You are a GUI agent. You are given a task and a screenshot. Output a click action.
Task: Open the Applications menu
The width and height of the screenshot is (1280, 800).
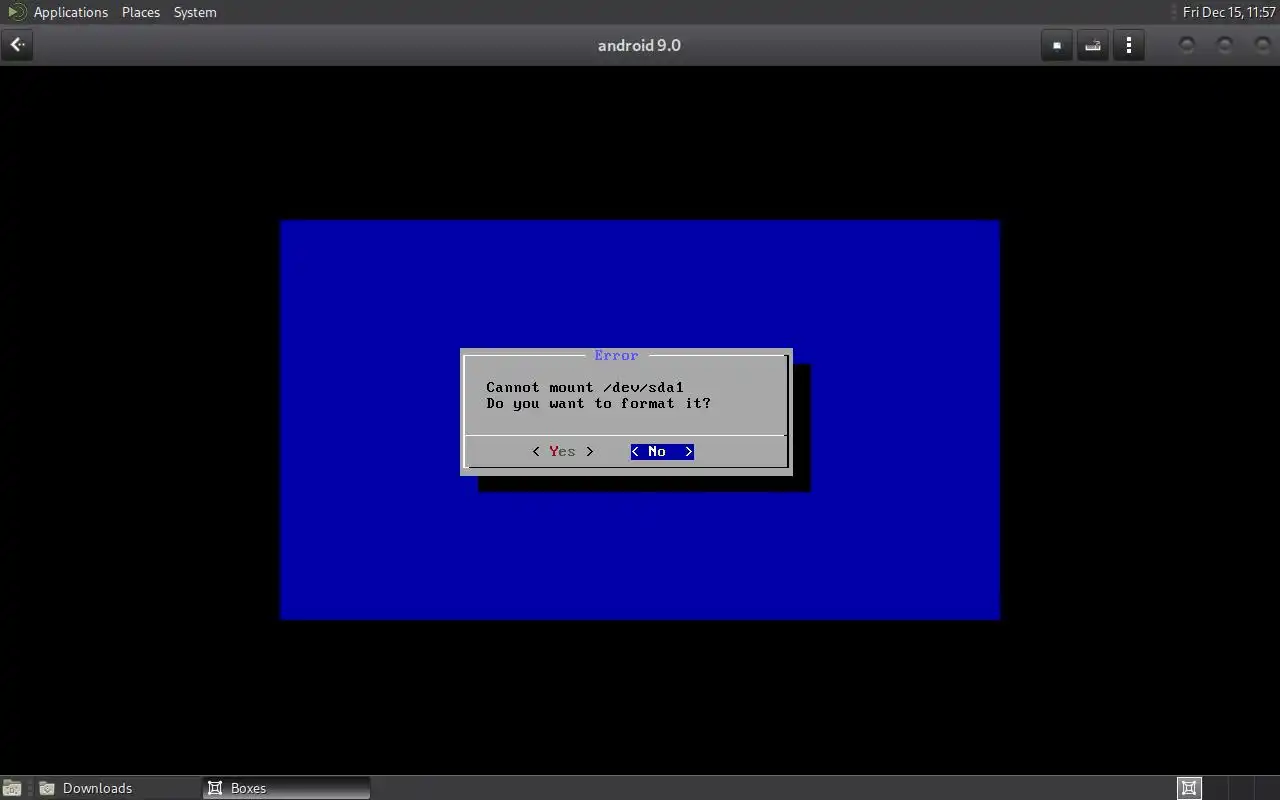(x=70, y=12)
